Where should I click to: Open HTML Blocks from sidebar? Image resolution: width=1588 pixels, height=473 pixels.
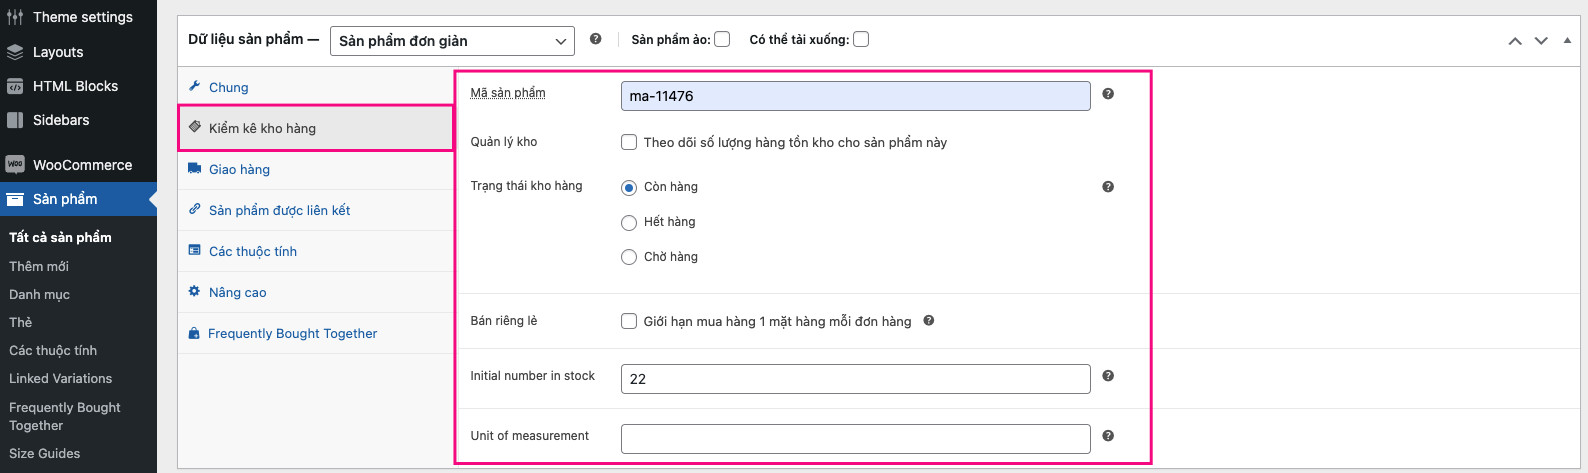[75, 86]
